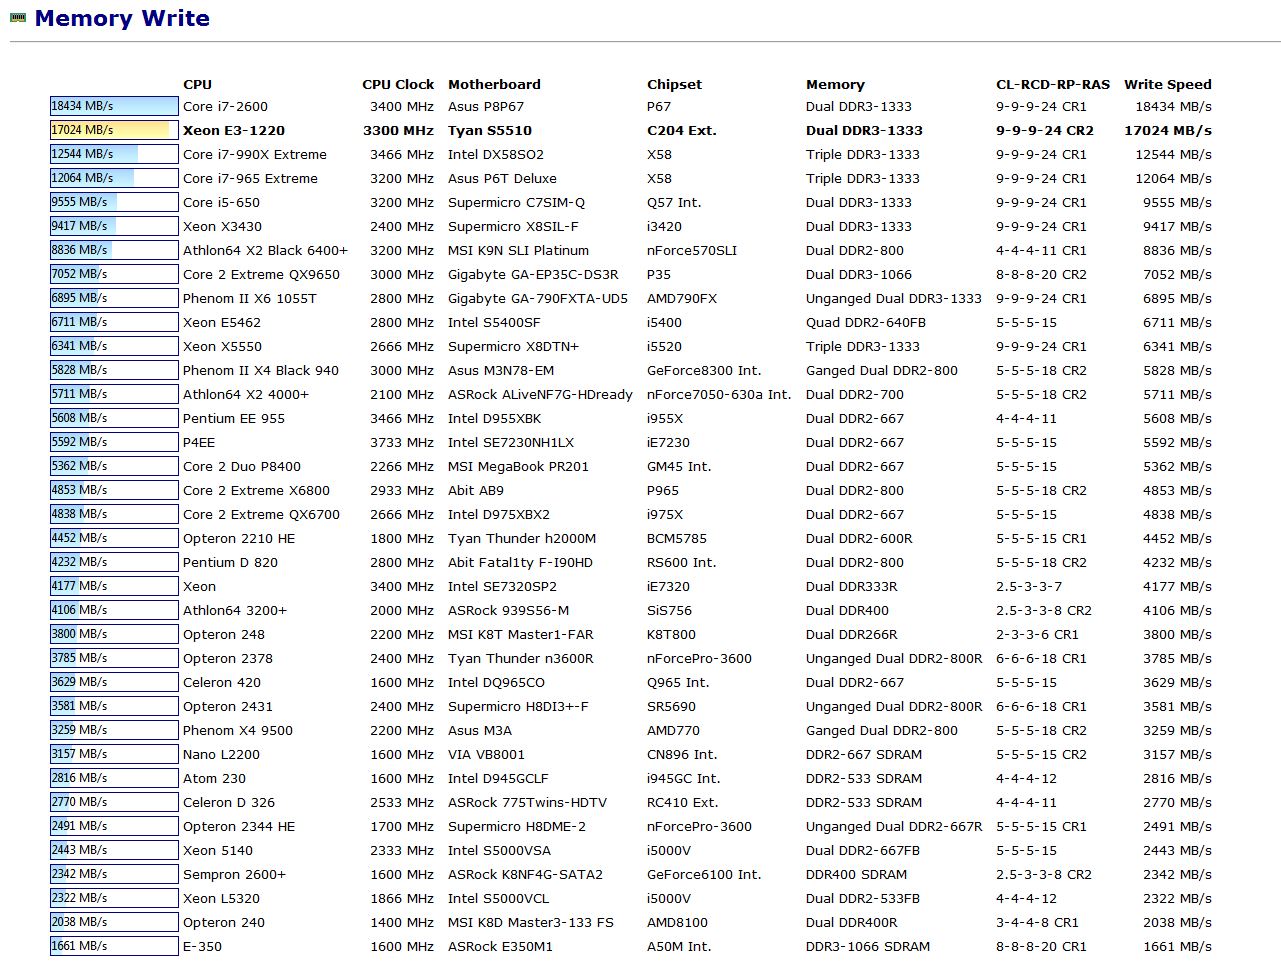Click Core i7-965 Extreme CPU name
The height and width of the screenshot is (964, 1281).
point(250,178)
